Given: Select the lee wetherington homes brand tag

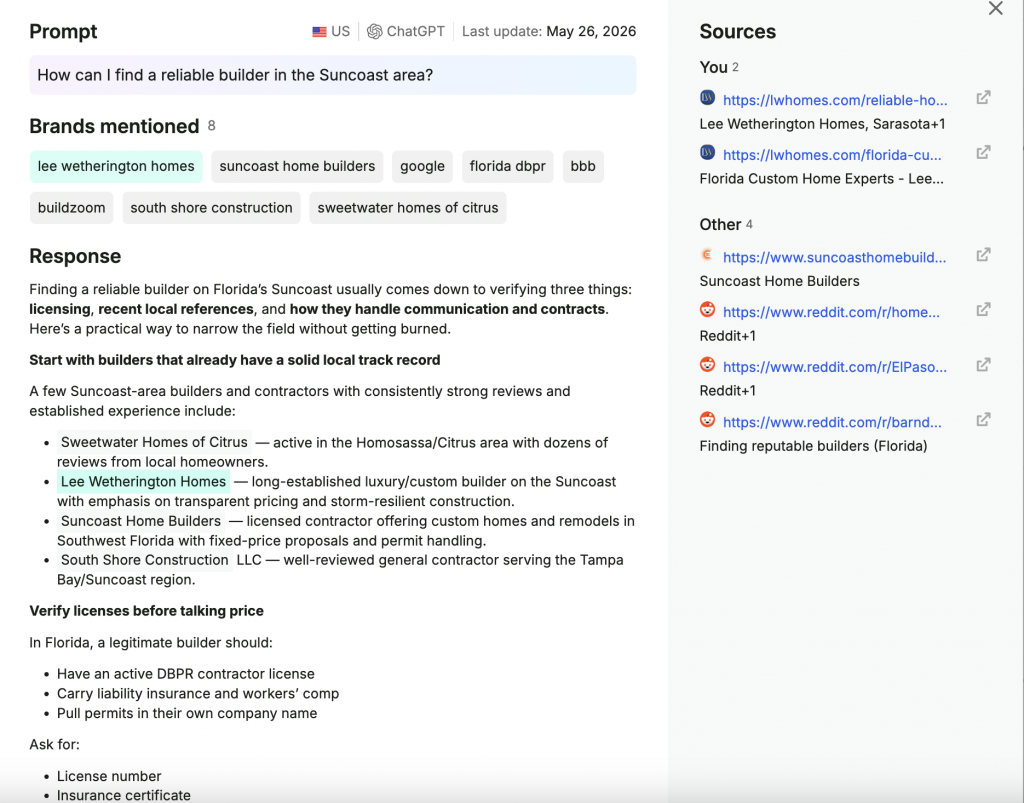Looking at the screenshot, I should [x=116, y=166].
